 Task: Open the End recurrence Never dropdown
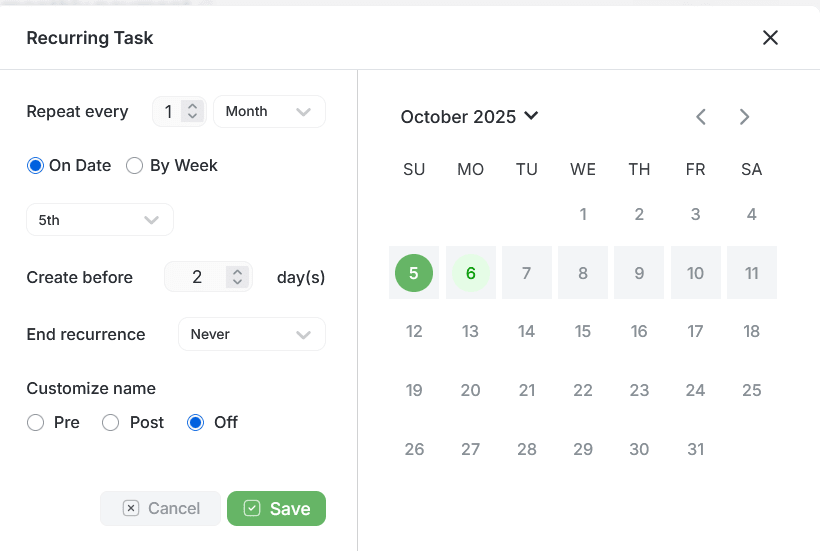251,334
